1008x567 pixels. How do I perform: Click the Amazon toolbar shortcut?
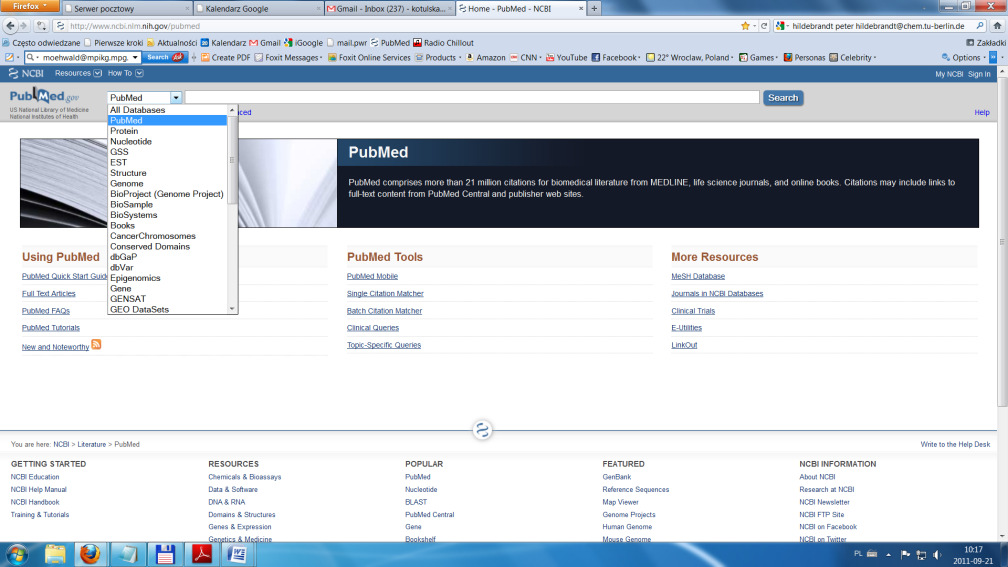[x=485, y=57]
